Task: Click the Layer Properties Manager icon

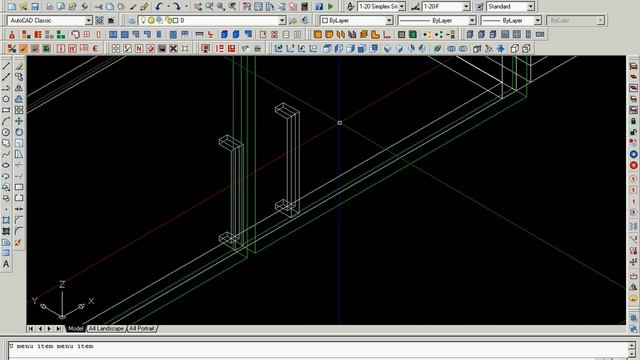Action: pos(131,20)
